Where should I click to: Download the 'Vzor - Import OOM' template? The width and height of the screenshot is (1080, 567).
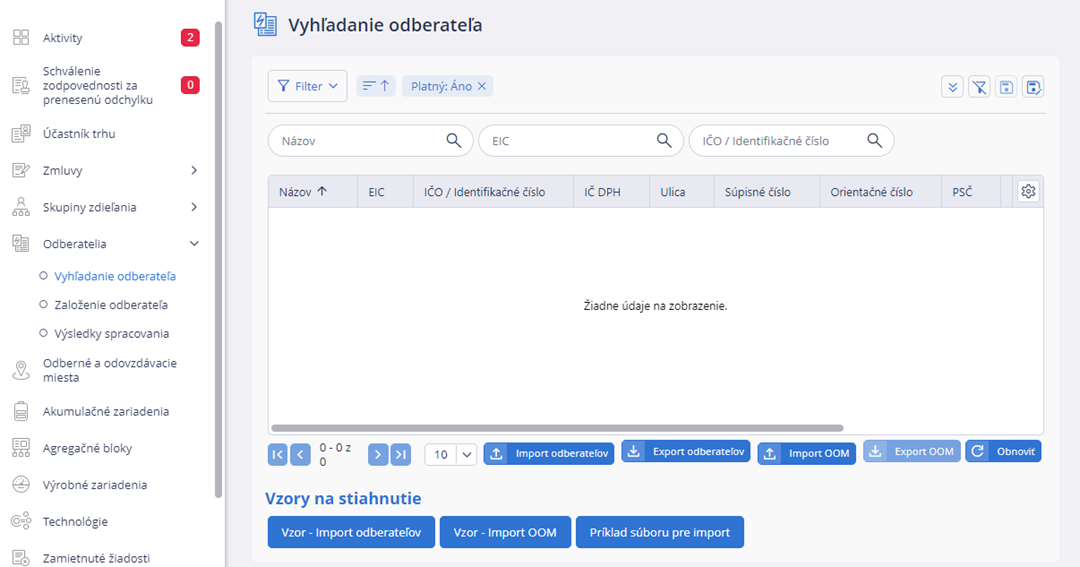click(505, 532)
